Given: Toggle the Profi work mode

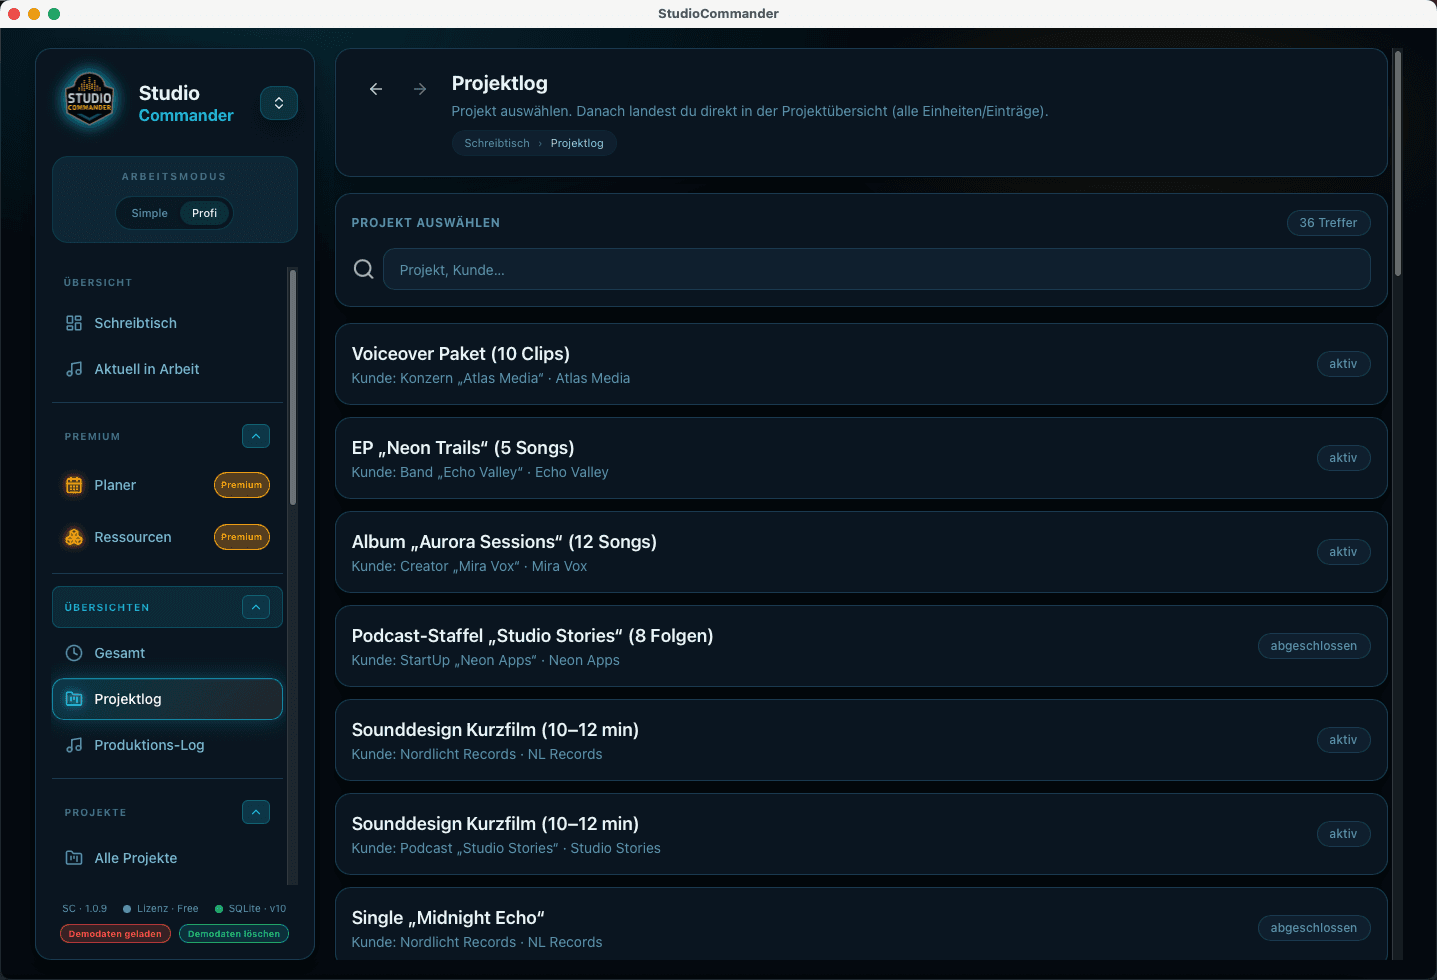Looking at the screenshot, I should [204, 213].
